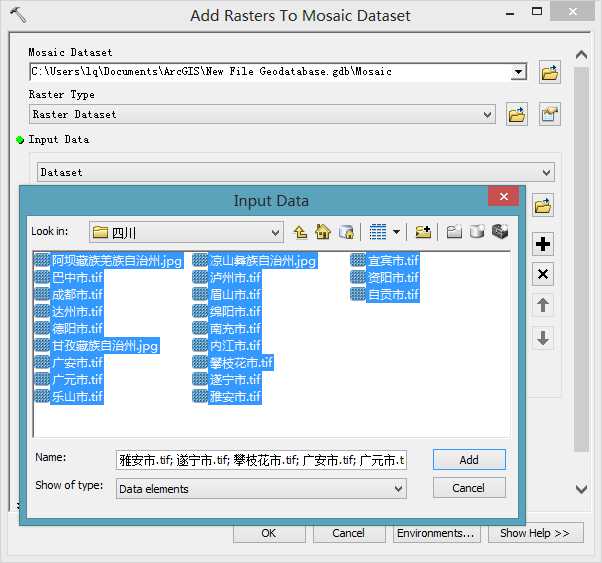This screenshot has height=563, width=602.
Task: Click the Name input field
Action: pos(261,460)
